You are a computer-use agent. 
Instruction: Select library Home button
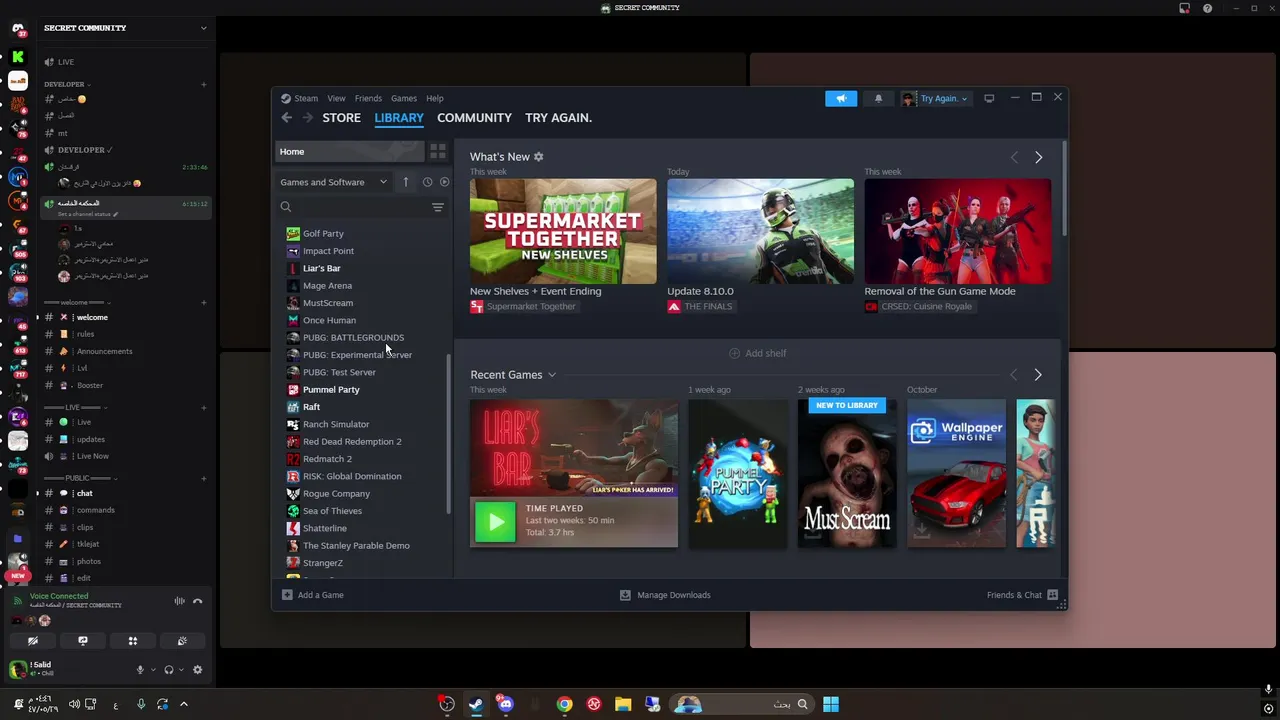tap(349, 152)
